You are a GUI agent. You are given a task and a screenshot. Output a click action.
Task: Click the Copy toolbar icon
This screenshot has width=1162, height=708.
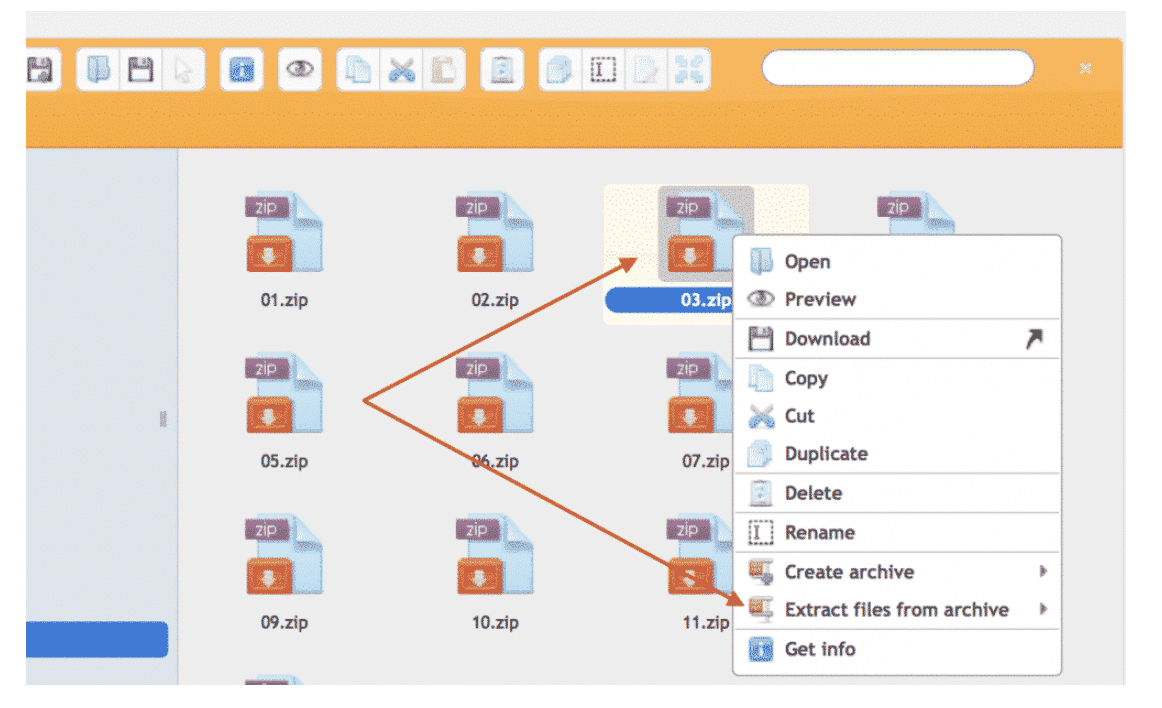(358, 70)
